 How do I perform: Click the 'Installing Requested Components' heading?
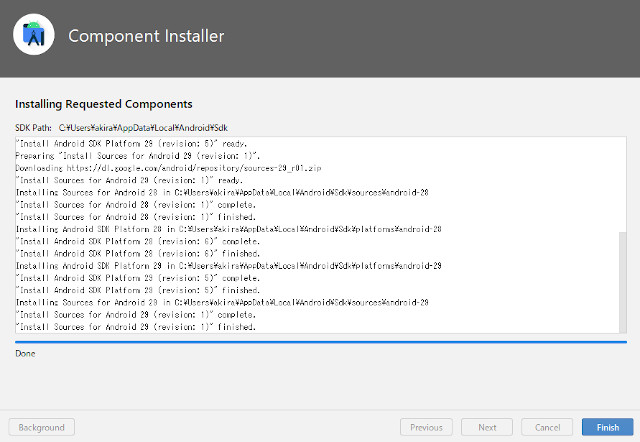point(104,104)
